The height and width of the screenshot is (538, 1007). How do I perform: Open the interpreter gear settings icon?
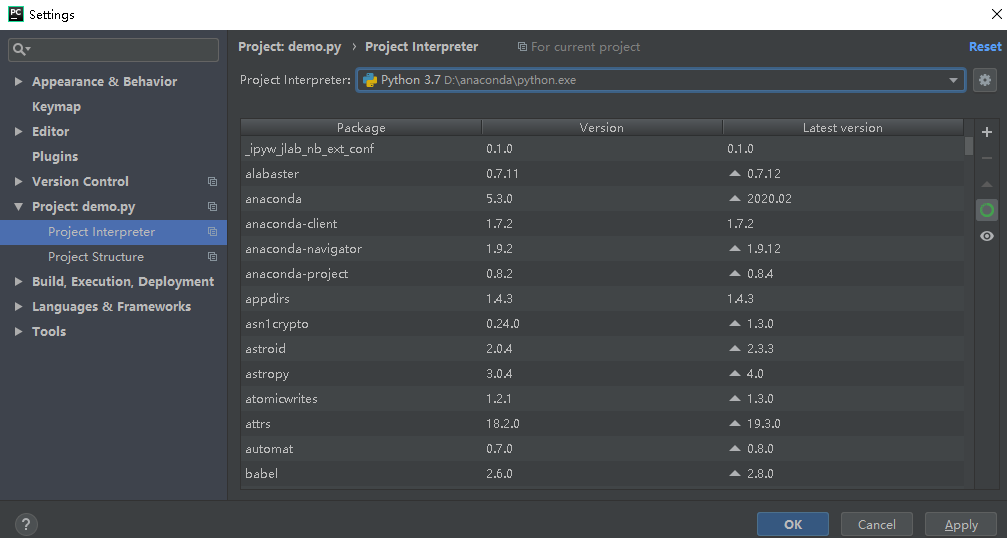pos(985,80)
